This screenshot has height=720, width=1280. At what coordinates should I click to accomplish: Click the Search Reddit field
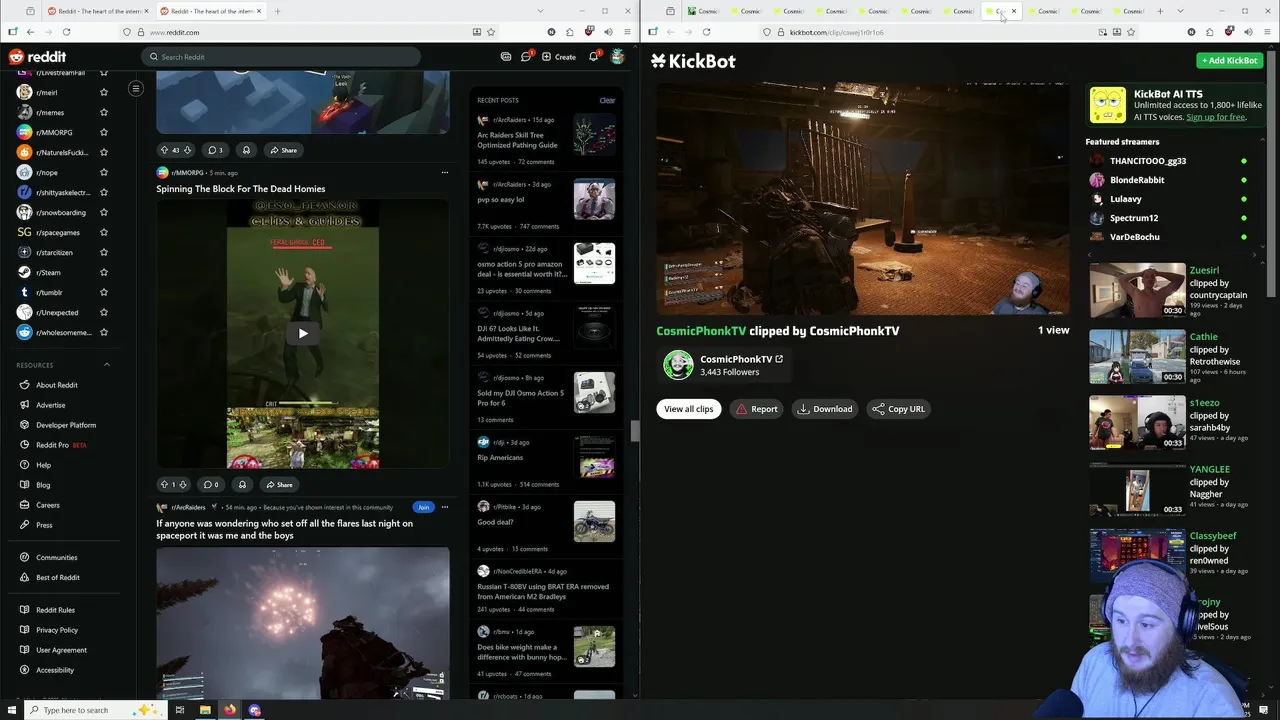[280, 57]
